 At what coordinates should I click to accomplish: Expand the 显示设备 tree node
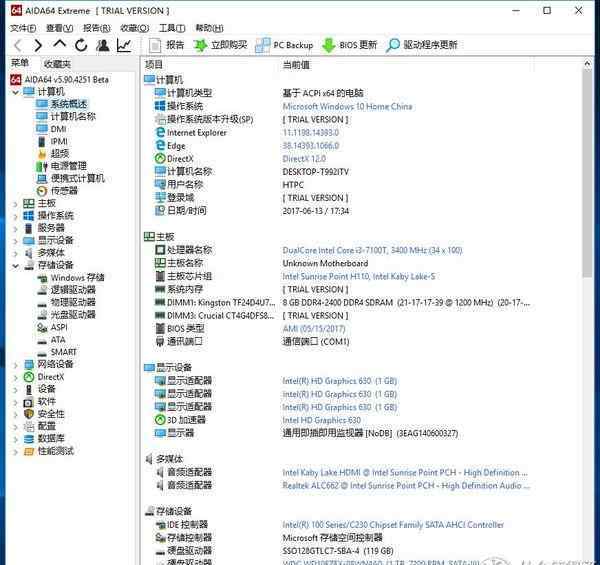pos(15,241)
